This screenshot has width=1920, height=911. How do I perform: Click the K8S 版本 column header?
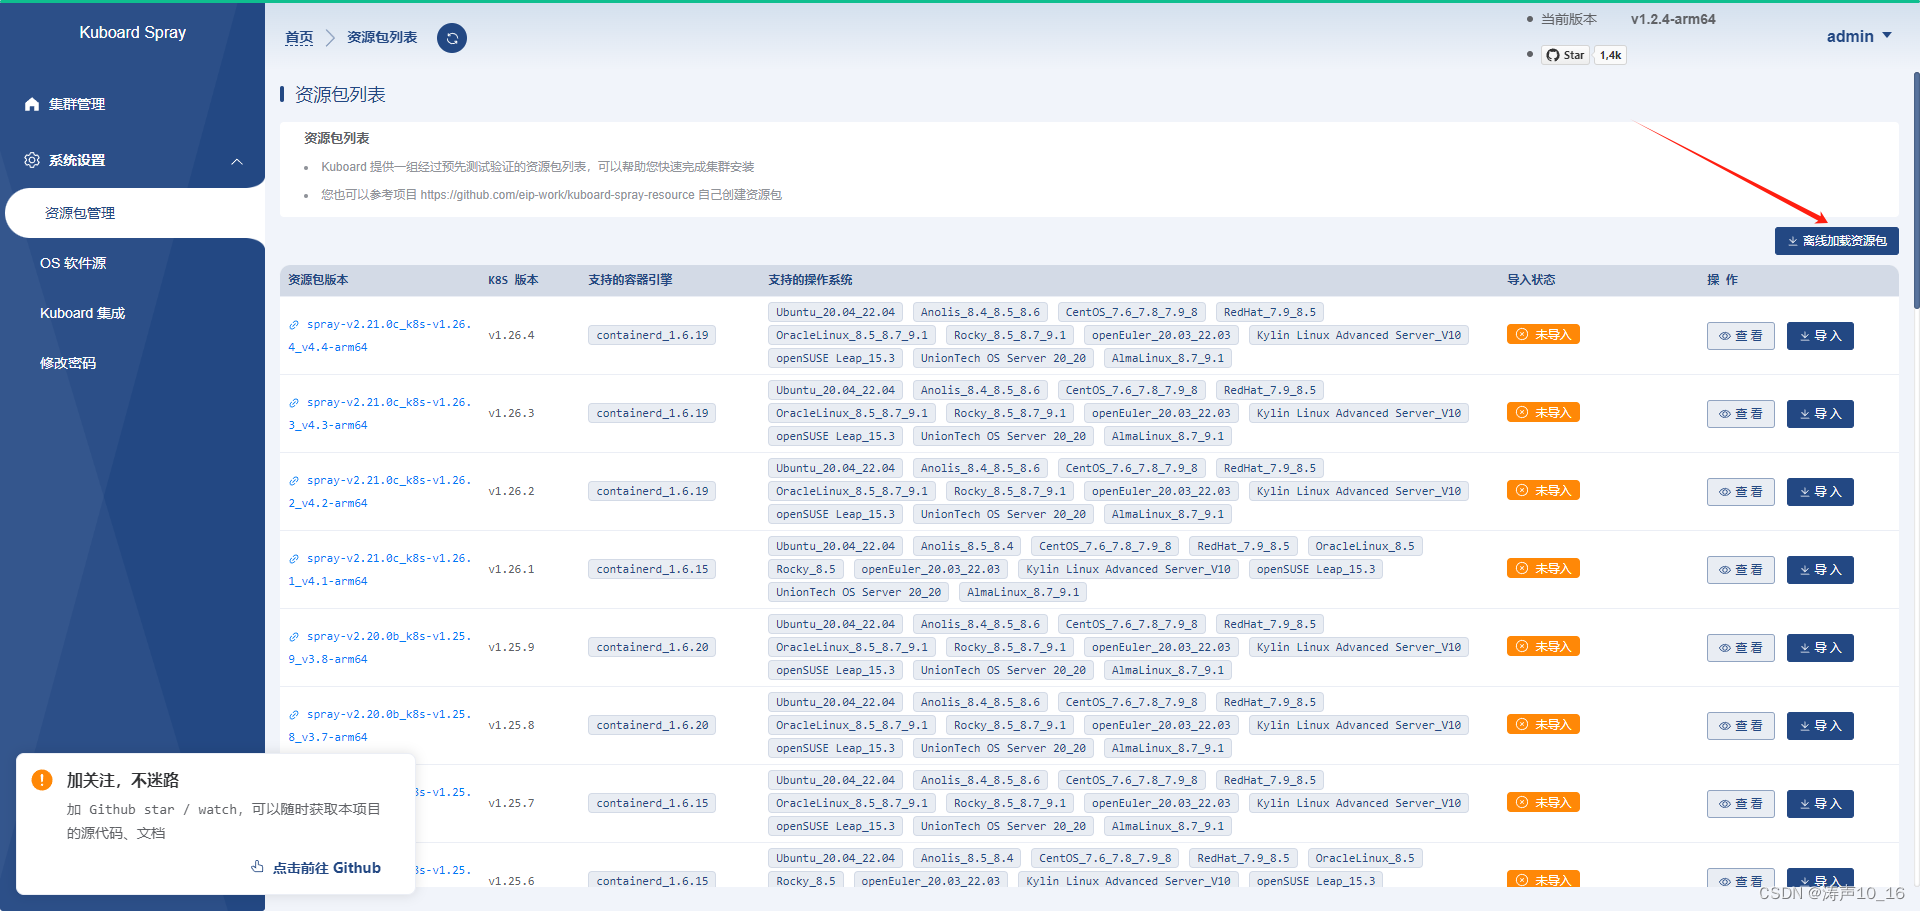pos(513,280)
